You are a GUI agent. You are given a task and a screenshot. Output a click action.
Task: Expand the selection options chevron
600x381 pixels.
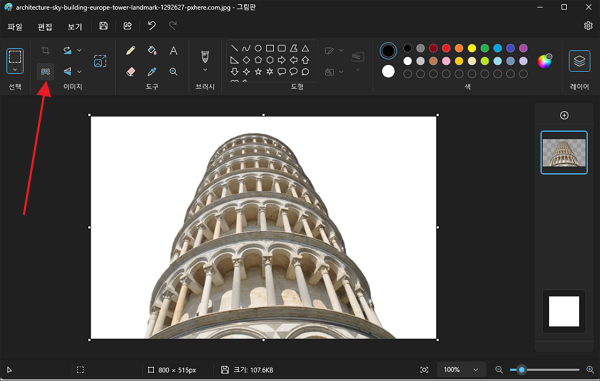click(15, 70)
